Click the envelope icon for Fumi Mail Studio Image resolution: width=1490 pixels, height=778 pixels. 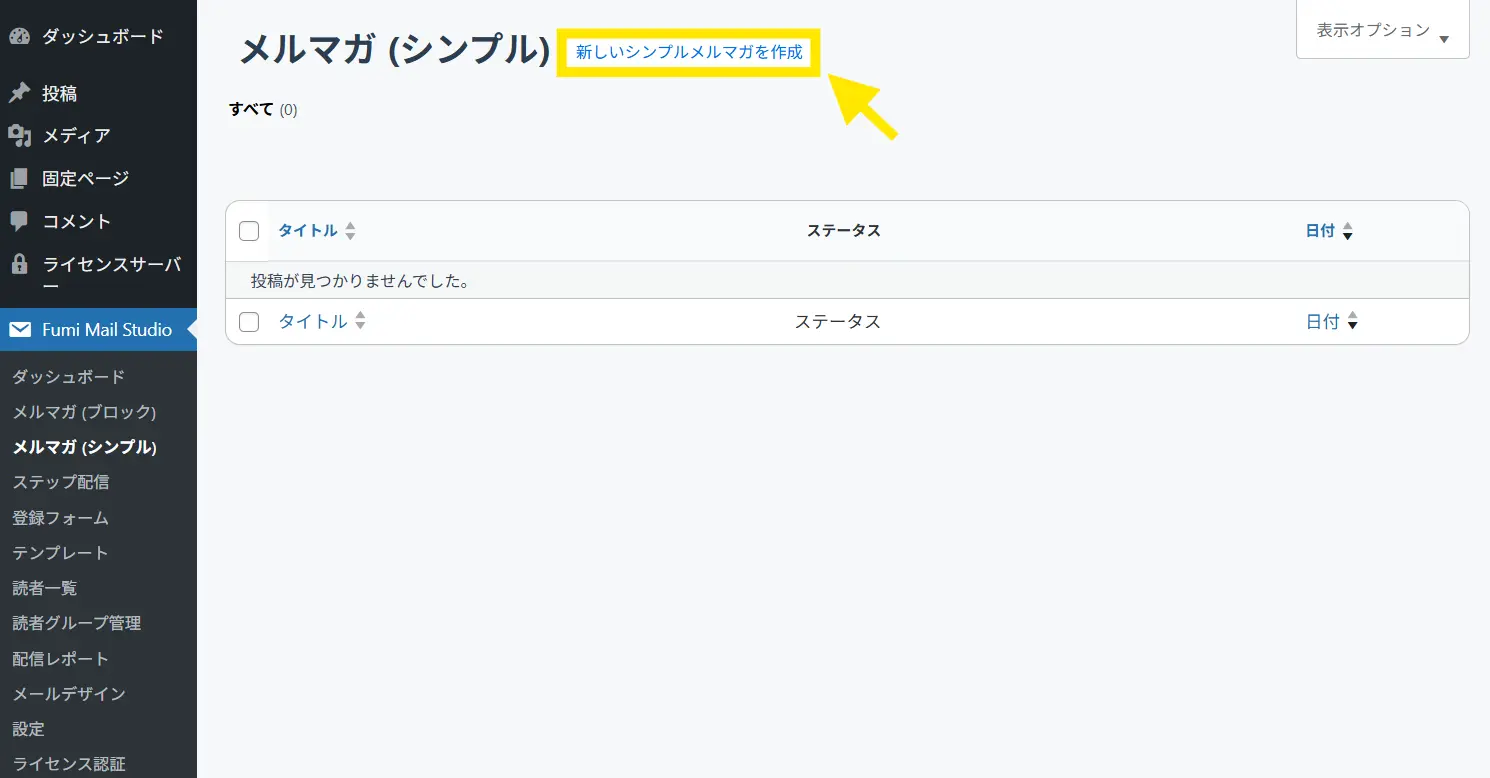point(20,330)
